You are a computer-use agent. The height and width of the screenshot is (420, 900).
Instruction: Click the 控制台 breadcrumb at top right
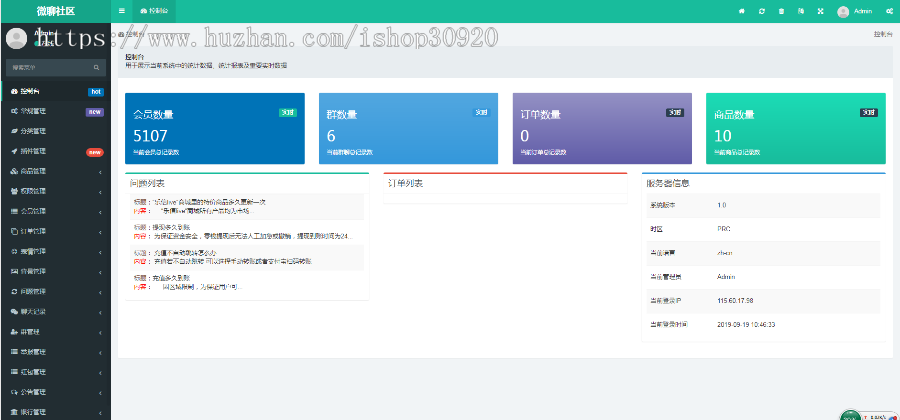click(883, 34)
